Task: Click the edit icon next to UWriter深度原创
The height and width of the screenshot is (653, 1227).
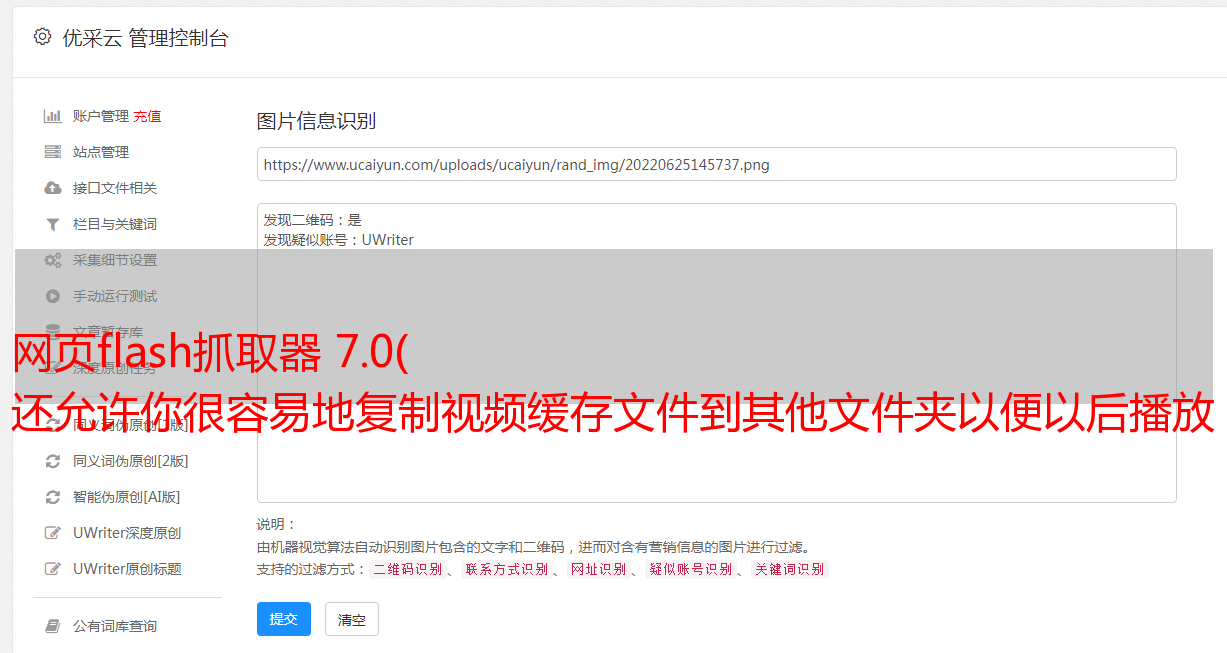Action: [53, 533]
